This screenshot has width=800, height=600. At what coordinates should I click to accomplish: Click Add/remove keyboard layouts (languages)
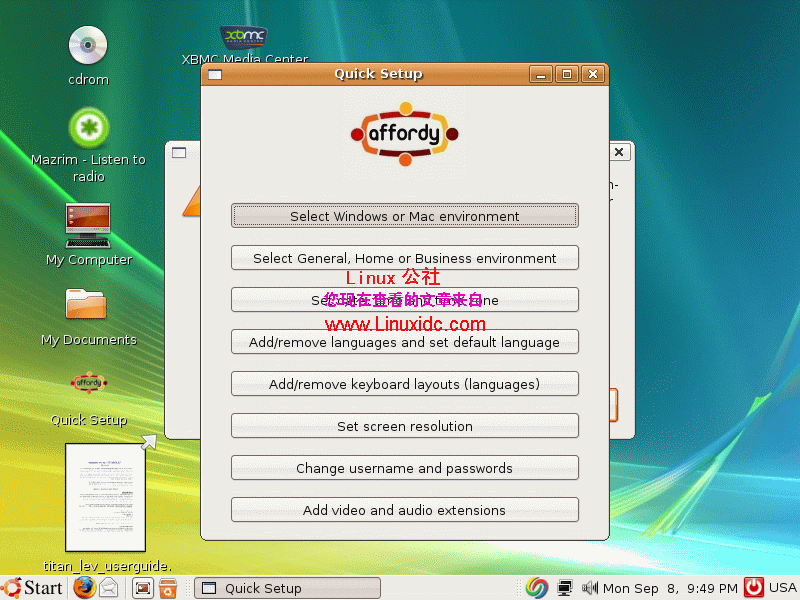point(404,383)
